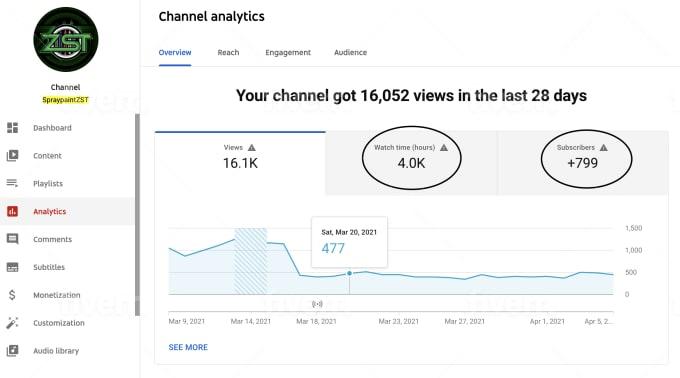The width and height of the screenshot is (680, 378).
Task: Switch to the Reach tab
Action: point(228,52)
